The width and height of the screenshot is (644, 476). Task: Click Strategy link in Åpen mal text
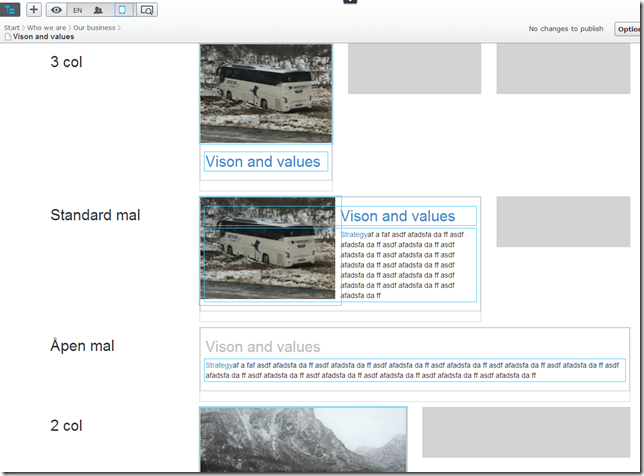(x=218, y=365)
